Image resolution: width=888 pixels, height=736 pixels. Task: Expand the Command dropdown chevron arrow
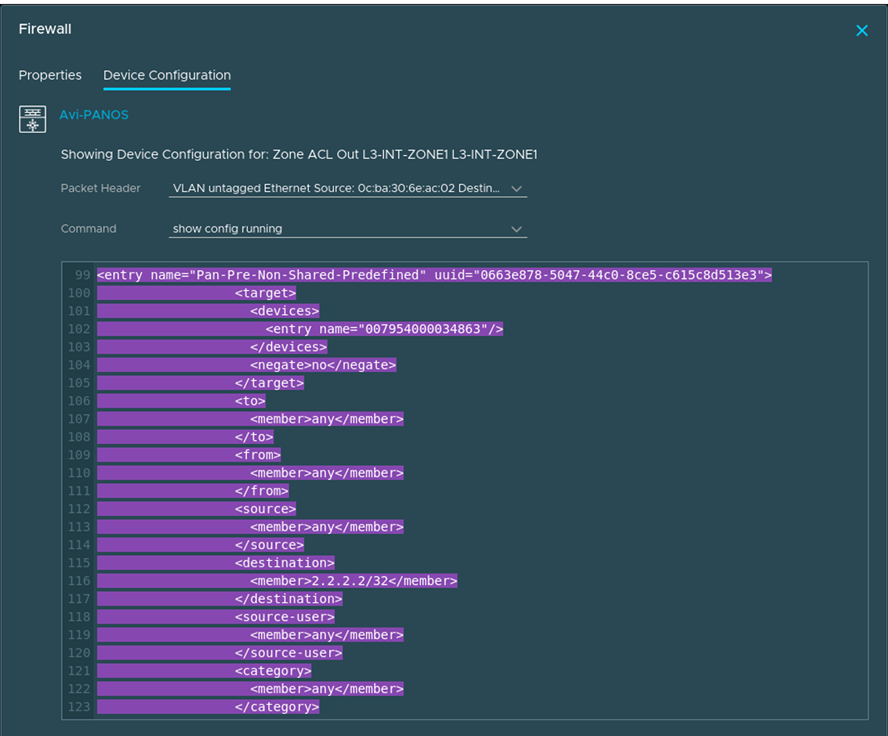(x=517, y=229)
